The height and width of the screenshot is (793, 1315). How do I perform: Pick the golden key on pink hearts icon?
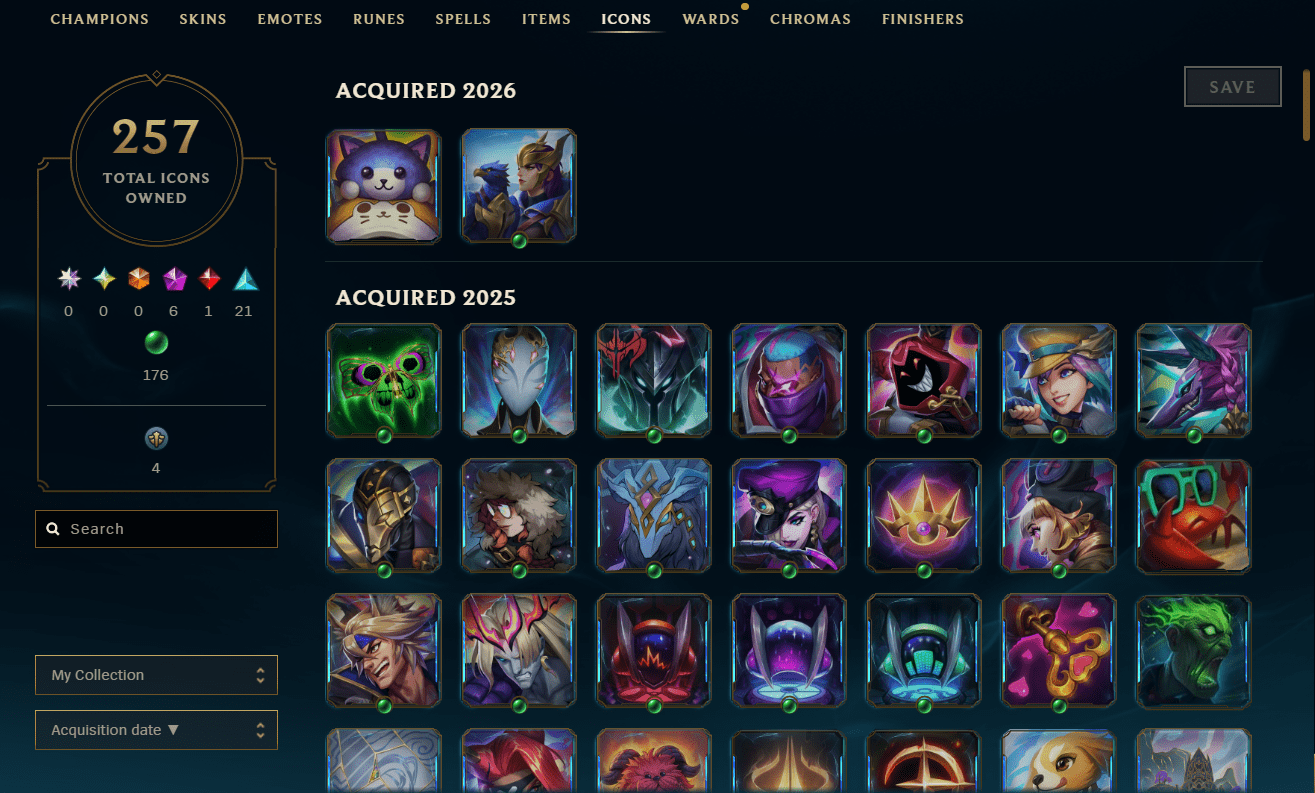(1059, 651)
